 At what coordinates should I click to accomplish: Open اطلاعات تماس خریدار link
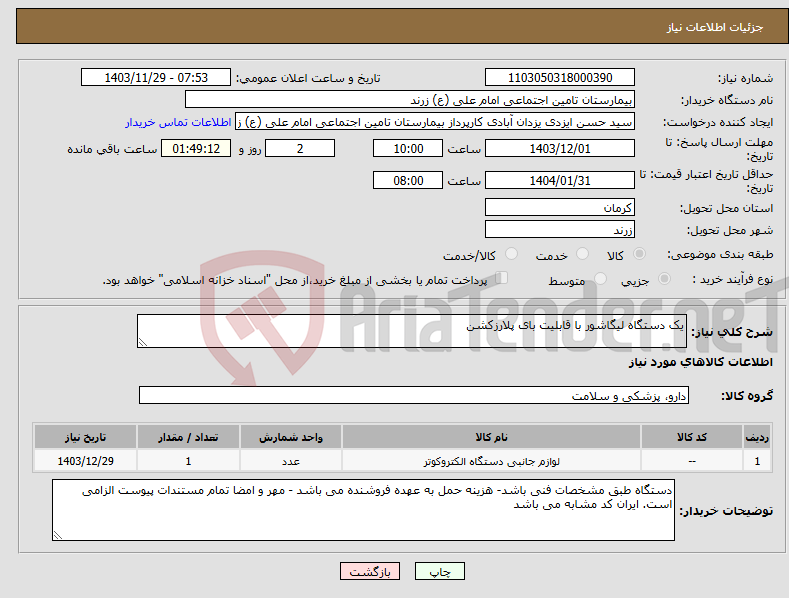click(178, 122)
